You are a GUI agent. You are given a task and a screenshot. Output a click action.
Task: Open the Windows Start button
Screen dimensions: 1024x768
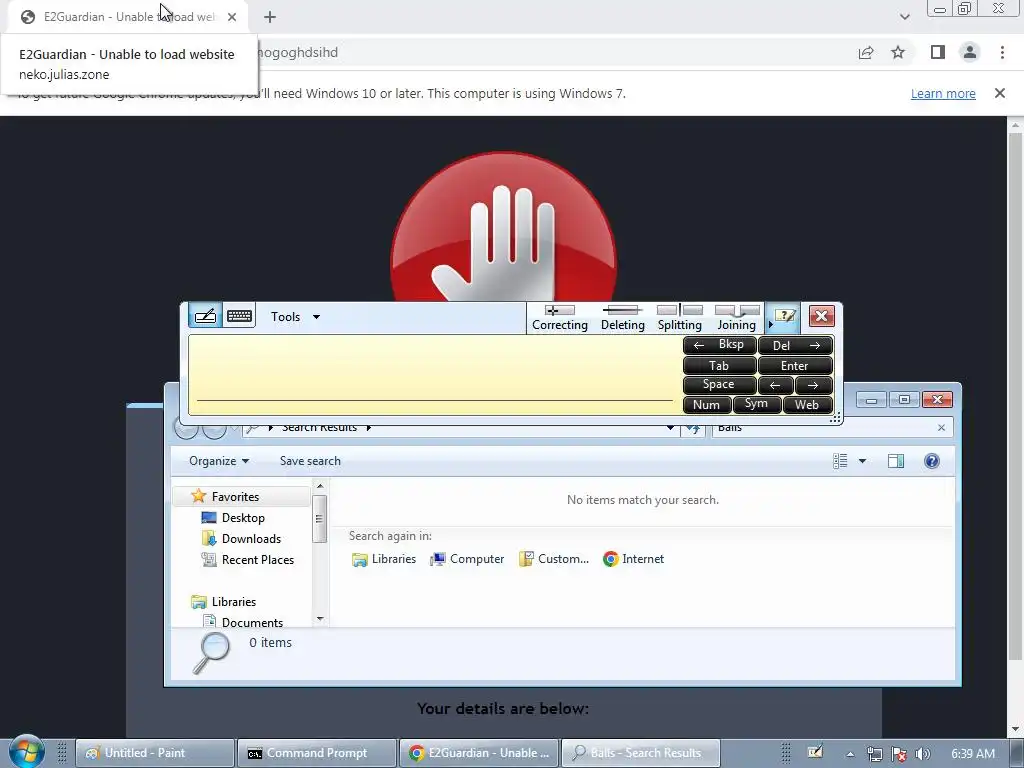[26, 752]
